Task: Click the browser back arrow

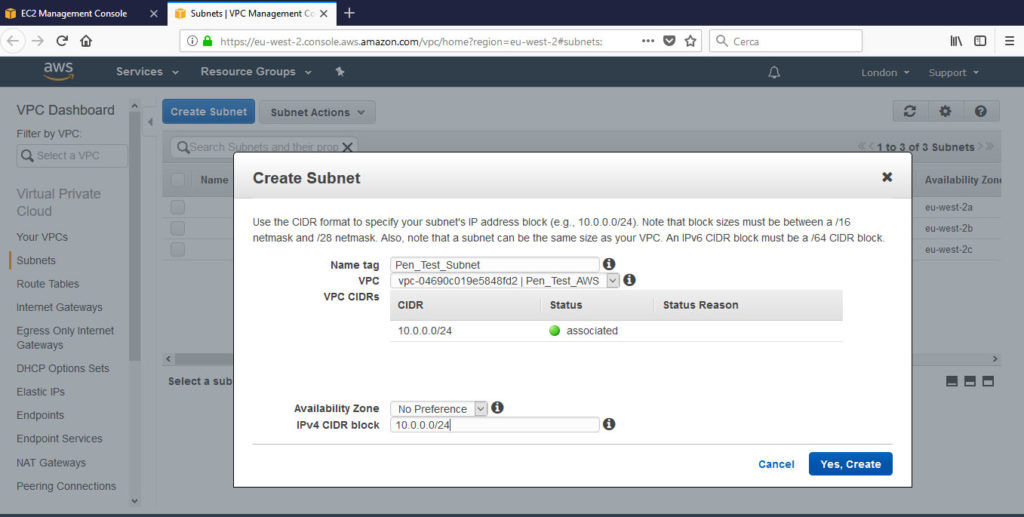Action: (x=13, y=41)
